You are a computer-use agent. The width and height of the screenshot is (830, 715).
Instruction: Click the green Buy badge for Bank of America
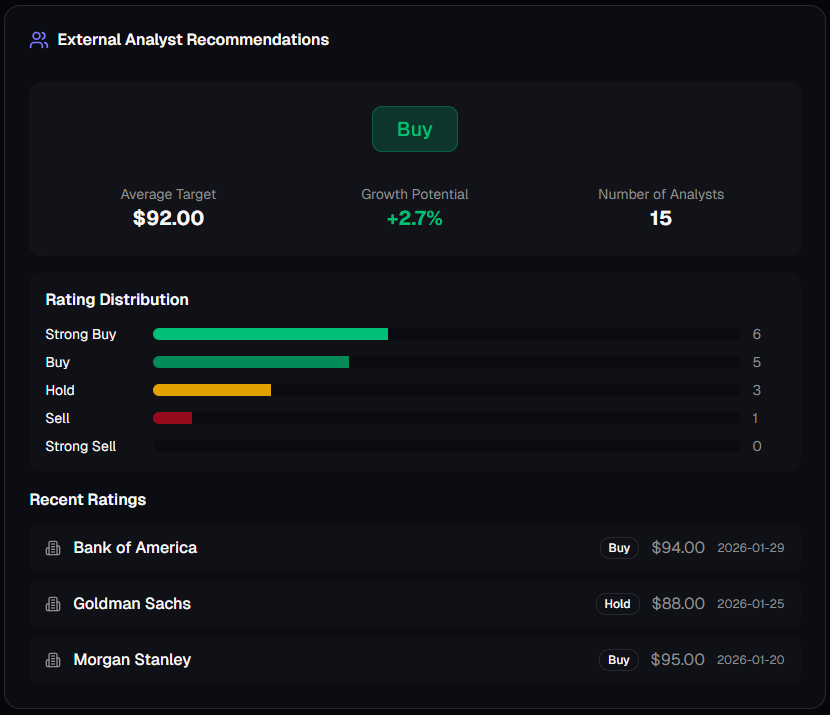coord(619,548)
